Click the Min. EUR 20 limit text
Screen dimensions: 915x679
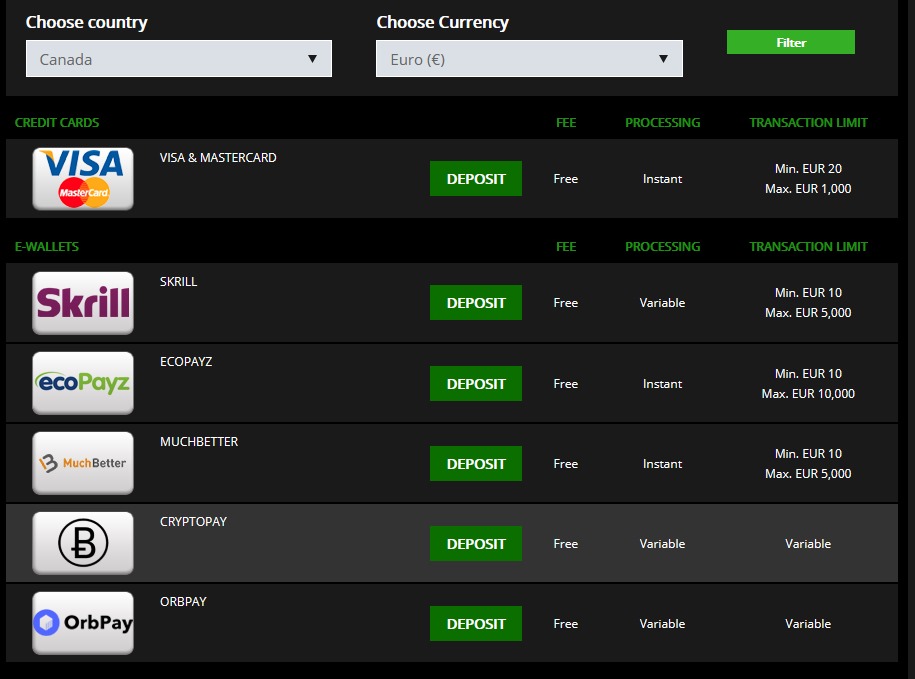pos(808,169)
